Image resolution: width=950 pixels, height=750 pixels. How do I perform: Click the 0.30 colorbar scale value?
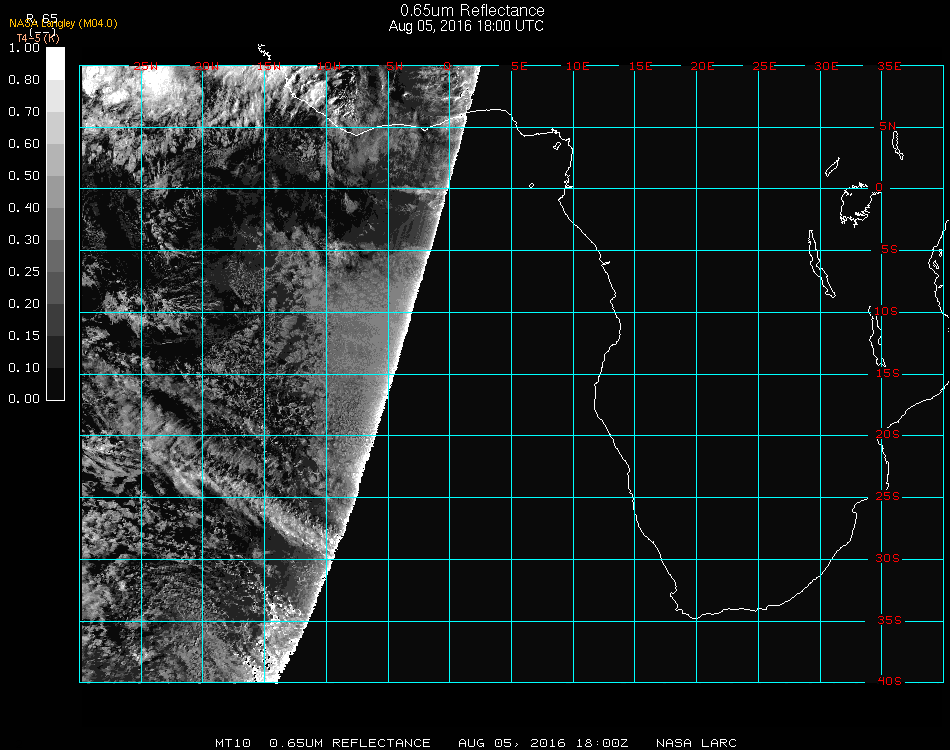coord(24,241)
